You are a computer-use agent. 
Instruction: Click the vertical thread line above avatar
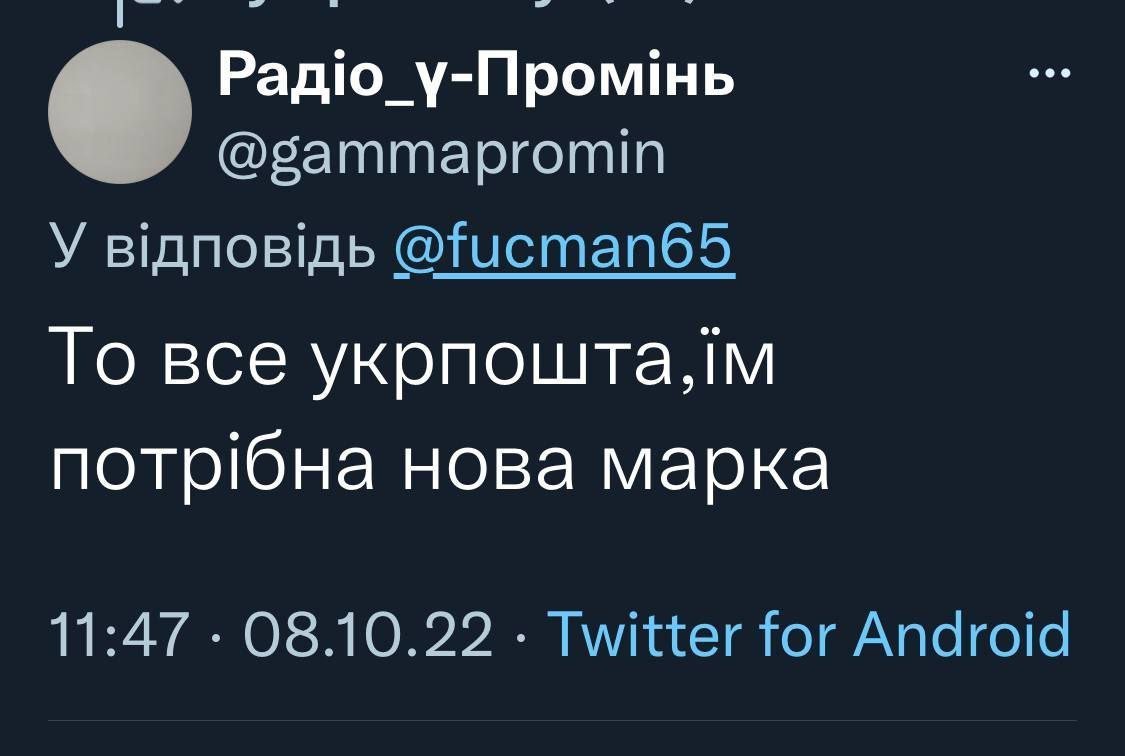click(119, 12)
